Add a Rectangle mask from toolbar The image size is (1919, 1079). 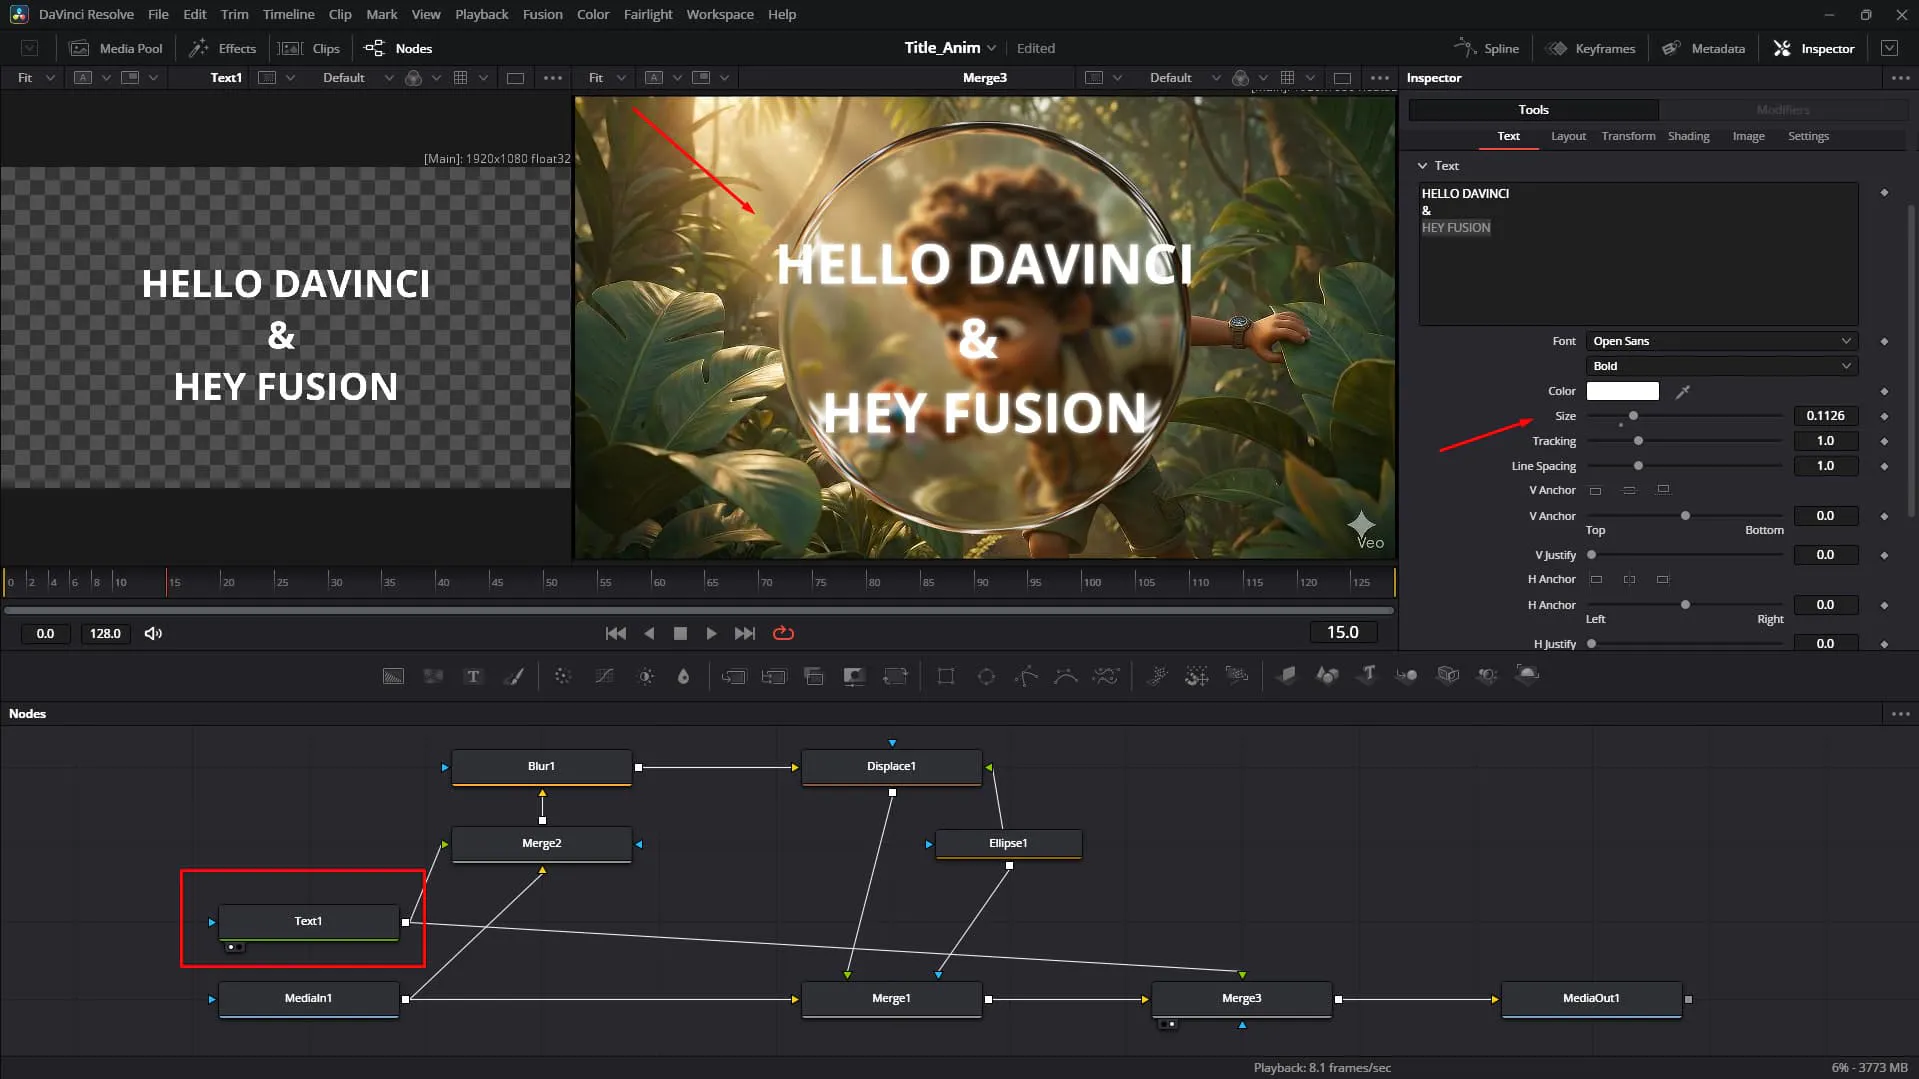pyautogui.click(x=946, y=677)
